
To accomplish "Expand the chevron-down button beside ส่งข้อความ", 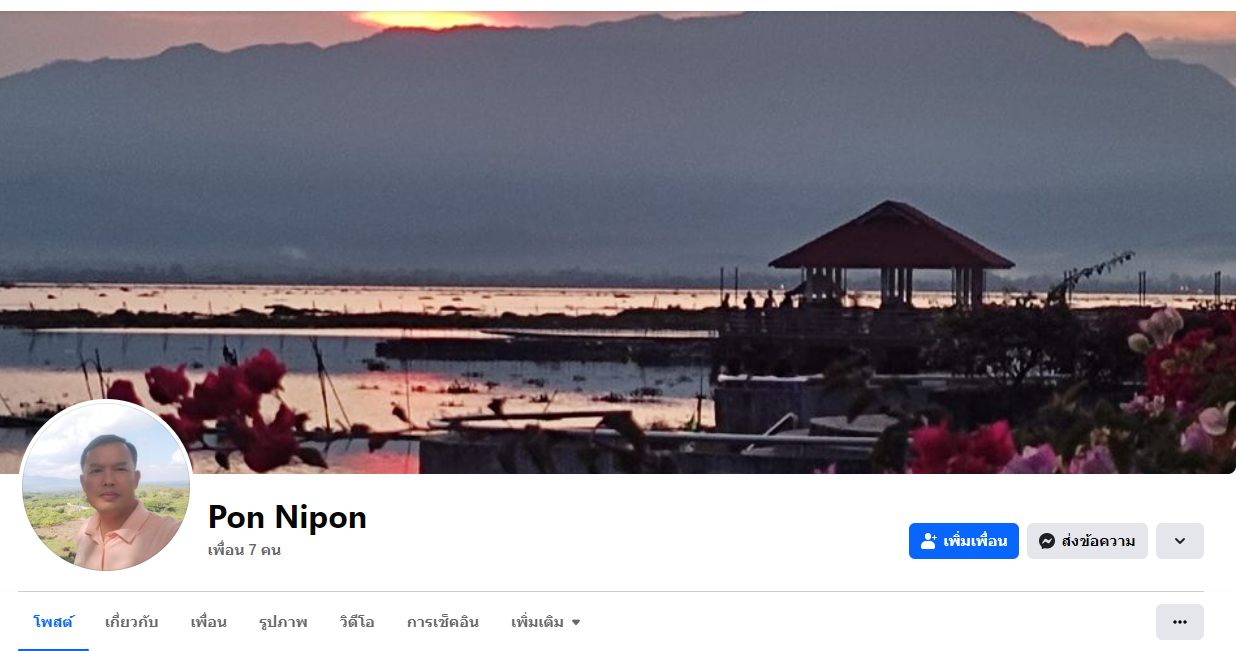I will tap(1180, 541).
